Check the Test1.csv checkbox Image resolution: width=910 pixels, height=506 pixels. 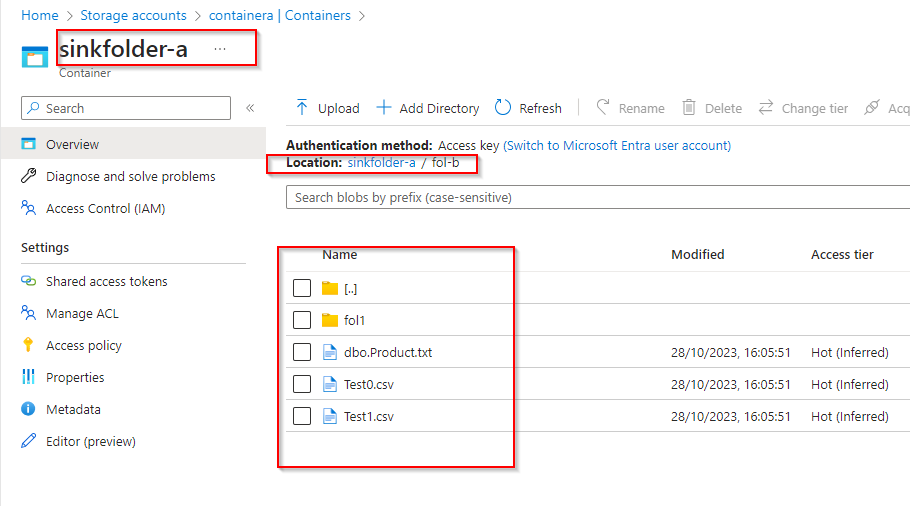[x=302, y=416]
